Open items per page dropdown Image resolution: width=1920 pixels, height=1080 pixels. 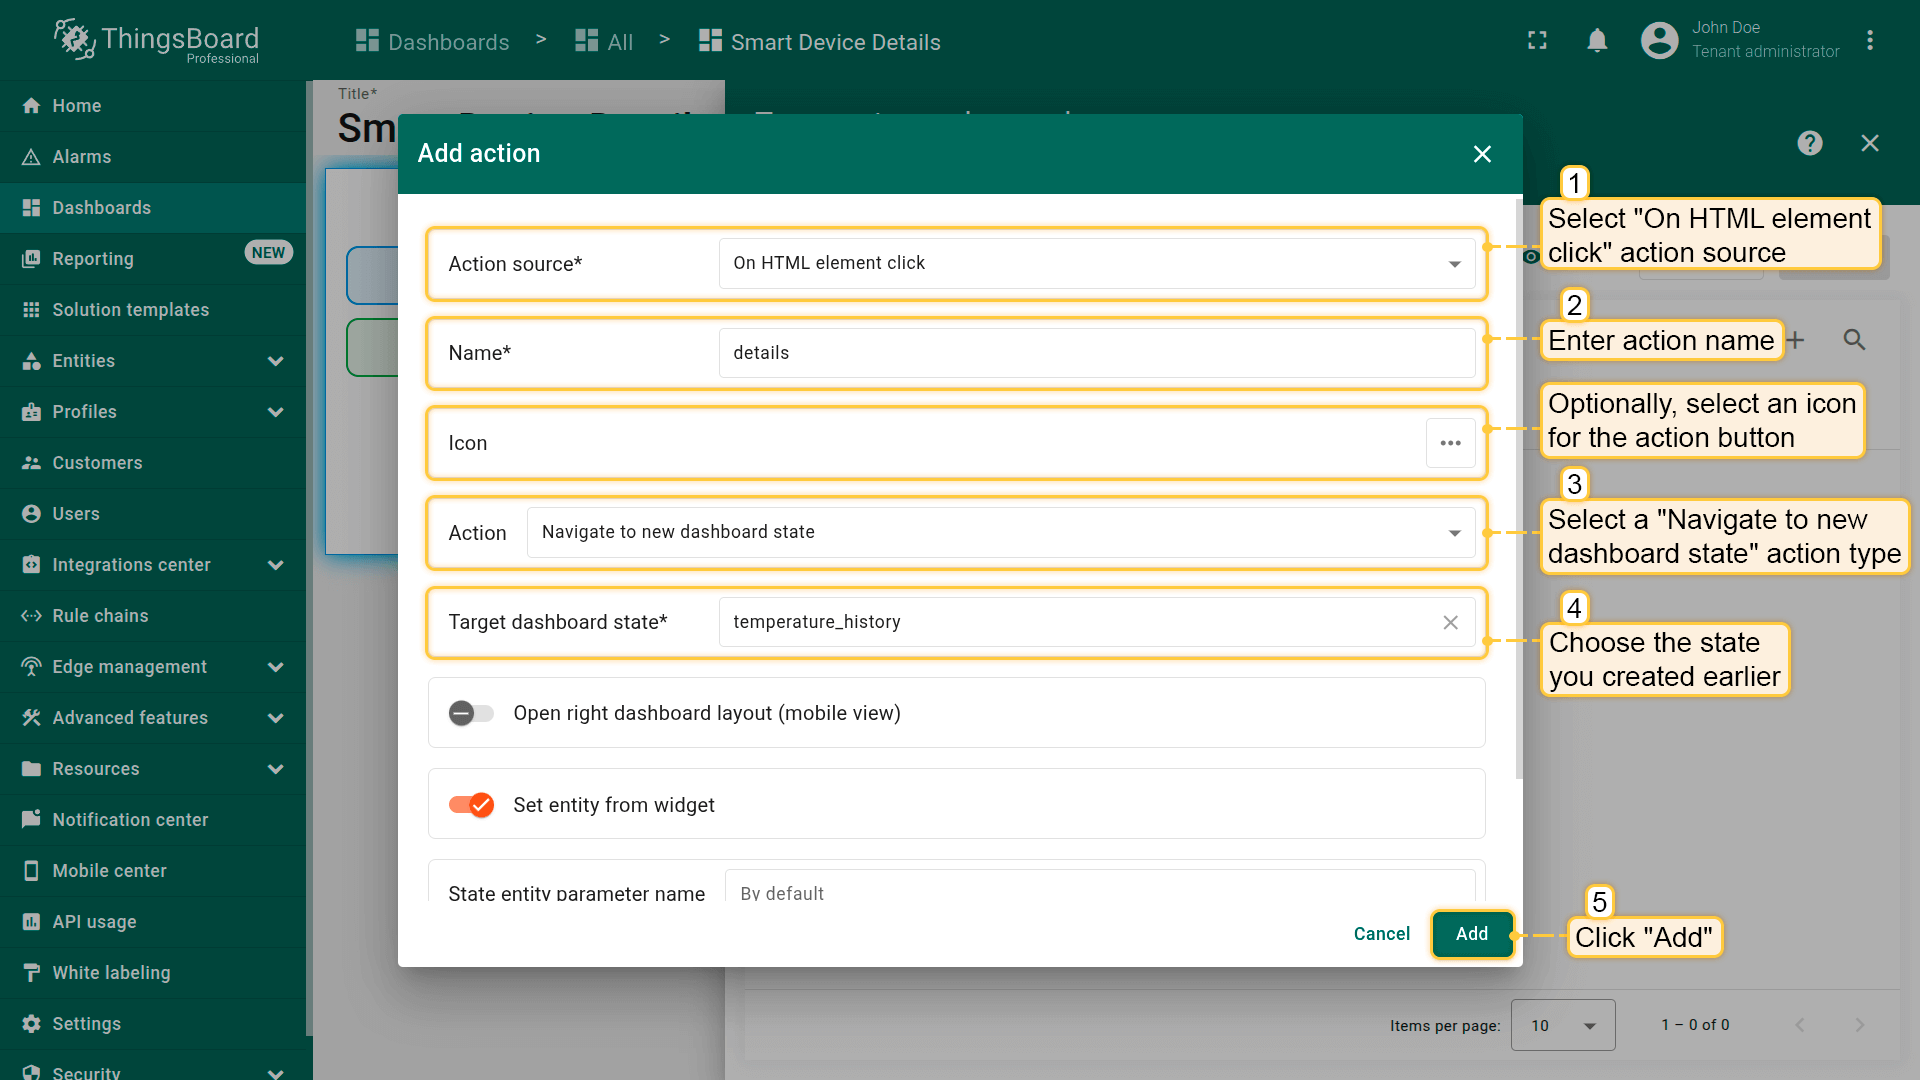(x=1562, y=1025)
